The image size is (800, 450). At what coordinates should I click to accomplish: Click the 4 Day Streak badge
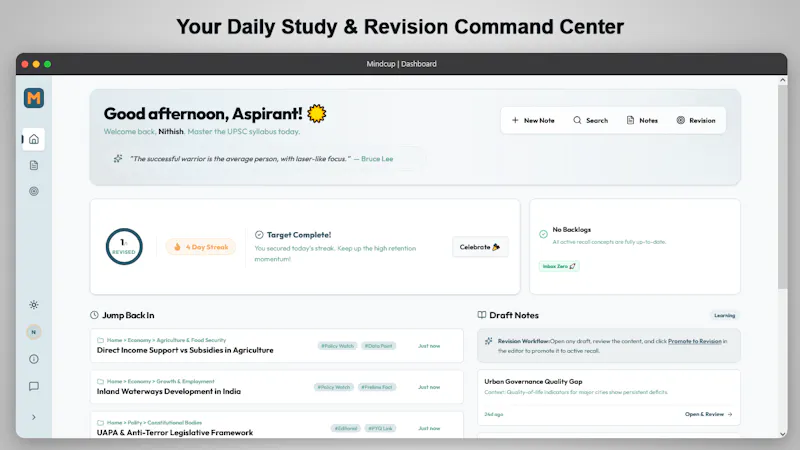coord(201,247)
